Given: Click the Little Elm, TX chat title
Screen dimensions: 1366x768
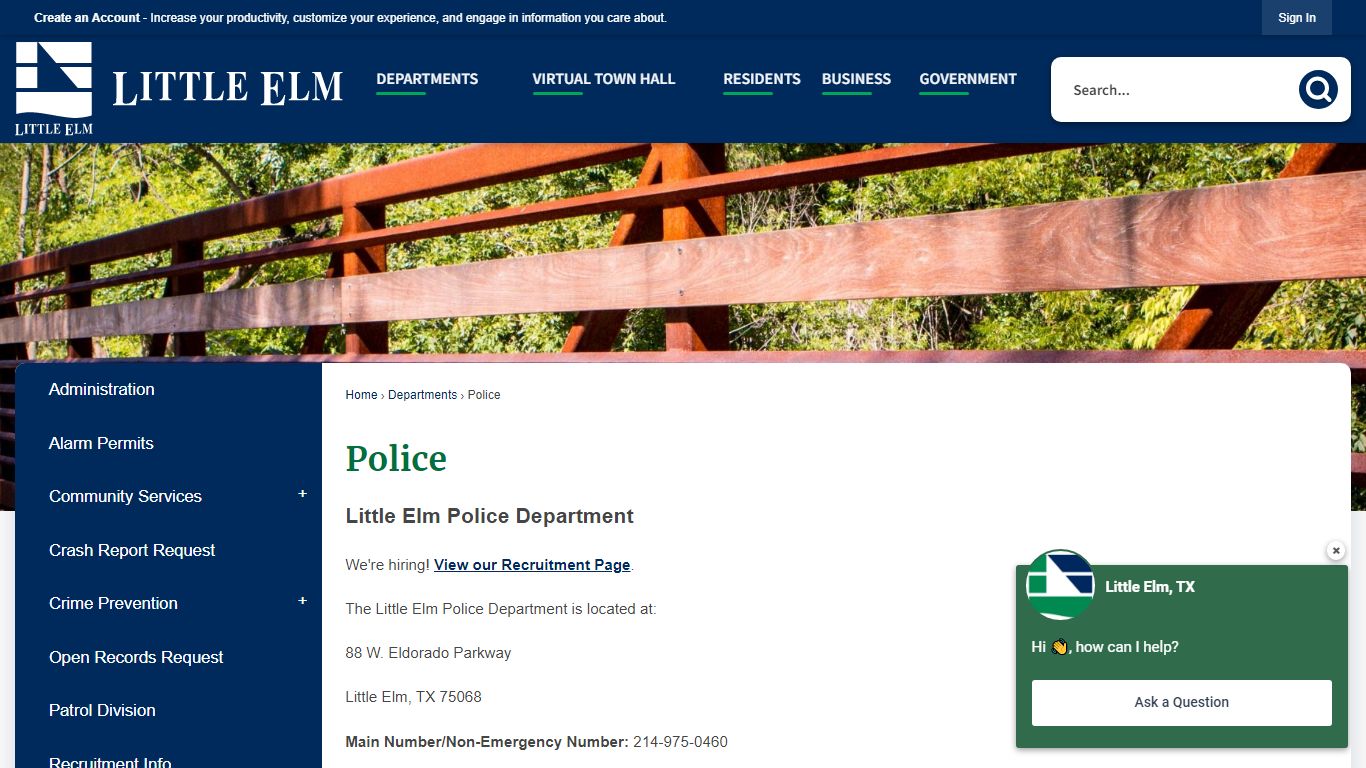Looking at the screenshot, I should click(1150, 587).
